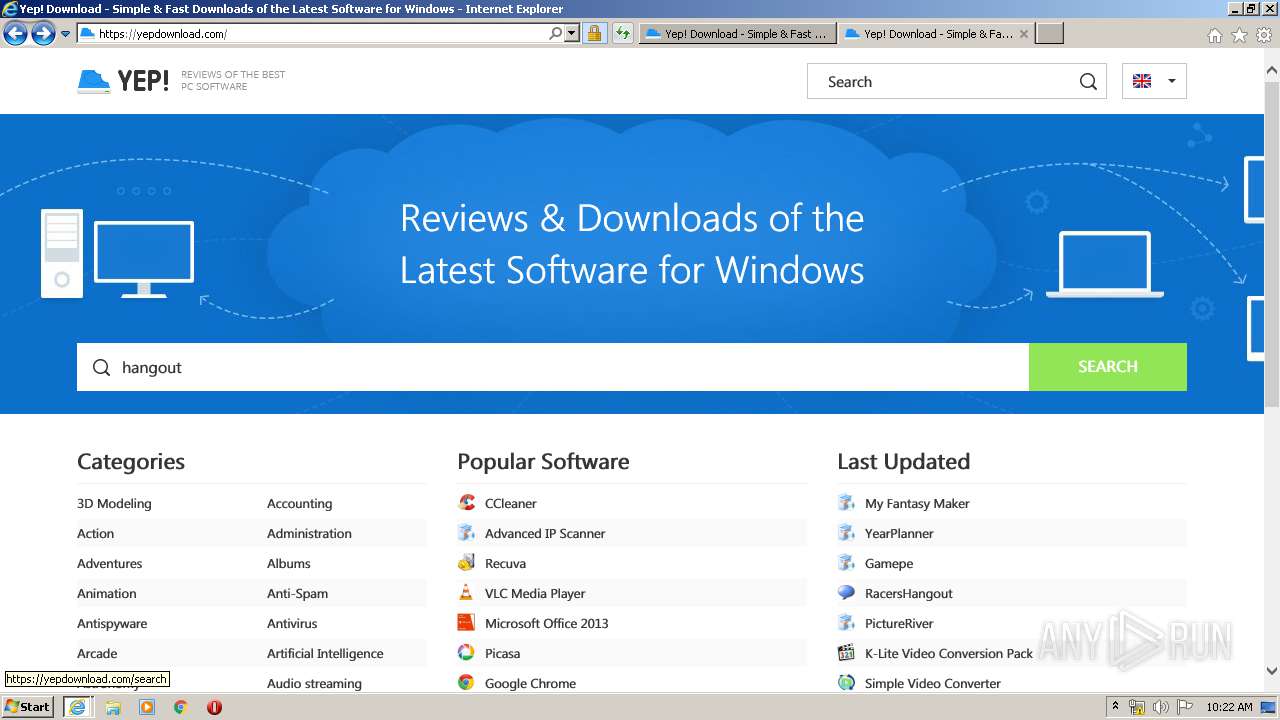The image size is (1280, 720).
Task: Open the PictureRiver software link
Action: (x=899, y=623)
